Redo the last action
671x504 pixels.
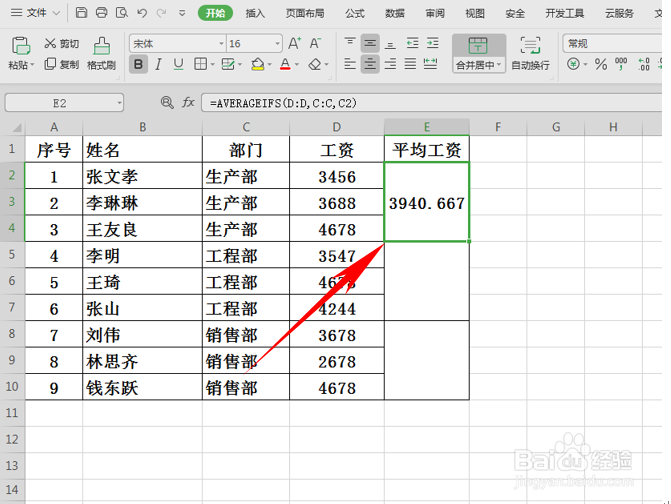pos(161,13)
